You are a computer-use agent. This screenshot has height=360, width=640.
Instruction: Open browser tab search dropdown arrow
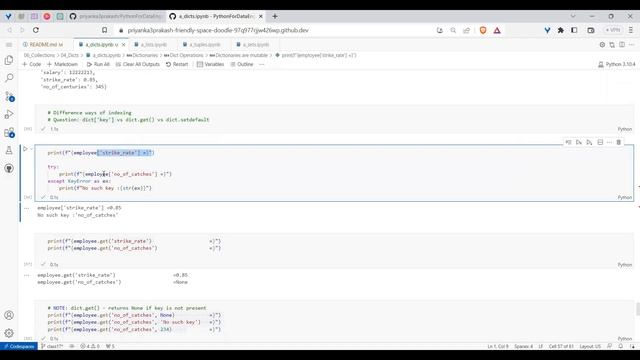click(x=573, y=16)
